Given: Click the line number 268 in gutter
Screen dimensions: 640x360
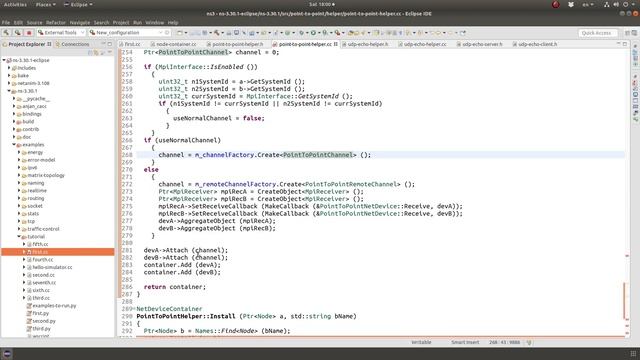Looking at the screenshot, I should point(127,155).
